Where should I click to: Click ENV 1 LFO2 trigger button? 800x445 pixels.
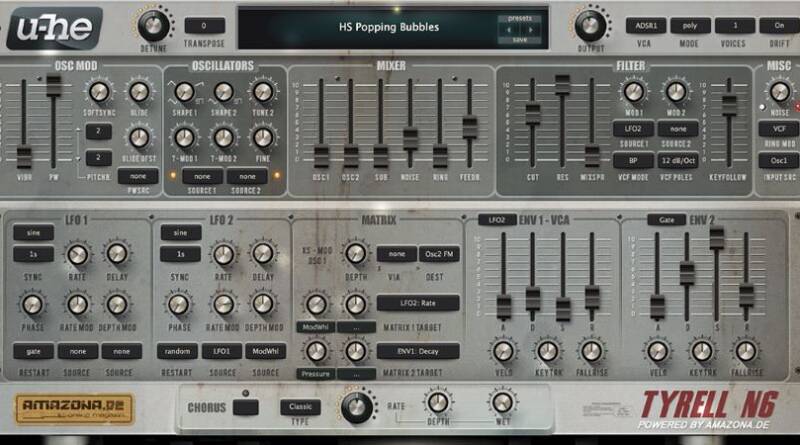point(497,220)
